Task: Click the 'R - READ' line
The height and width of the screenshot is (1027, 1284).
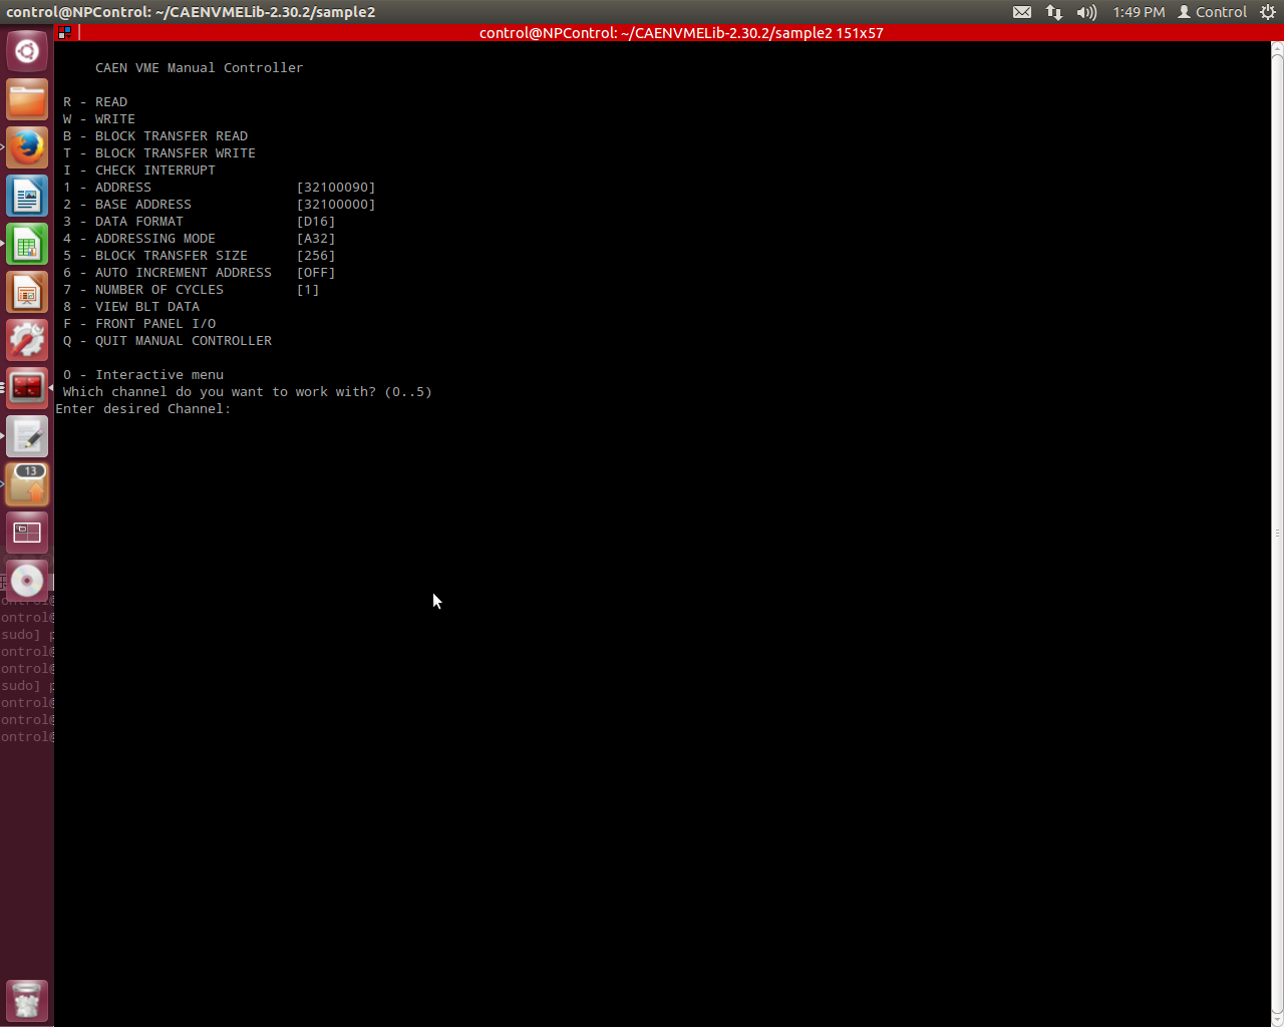Action: 95,102
